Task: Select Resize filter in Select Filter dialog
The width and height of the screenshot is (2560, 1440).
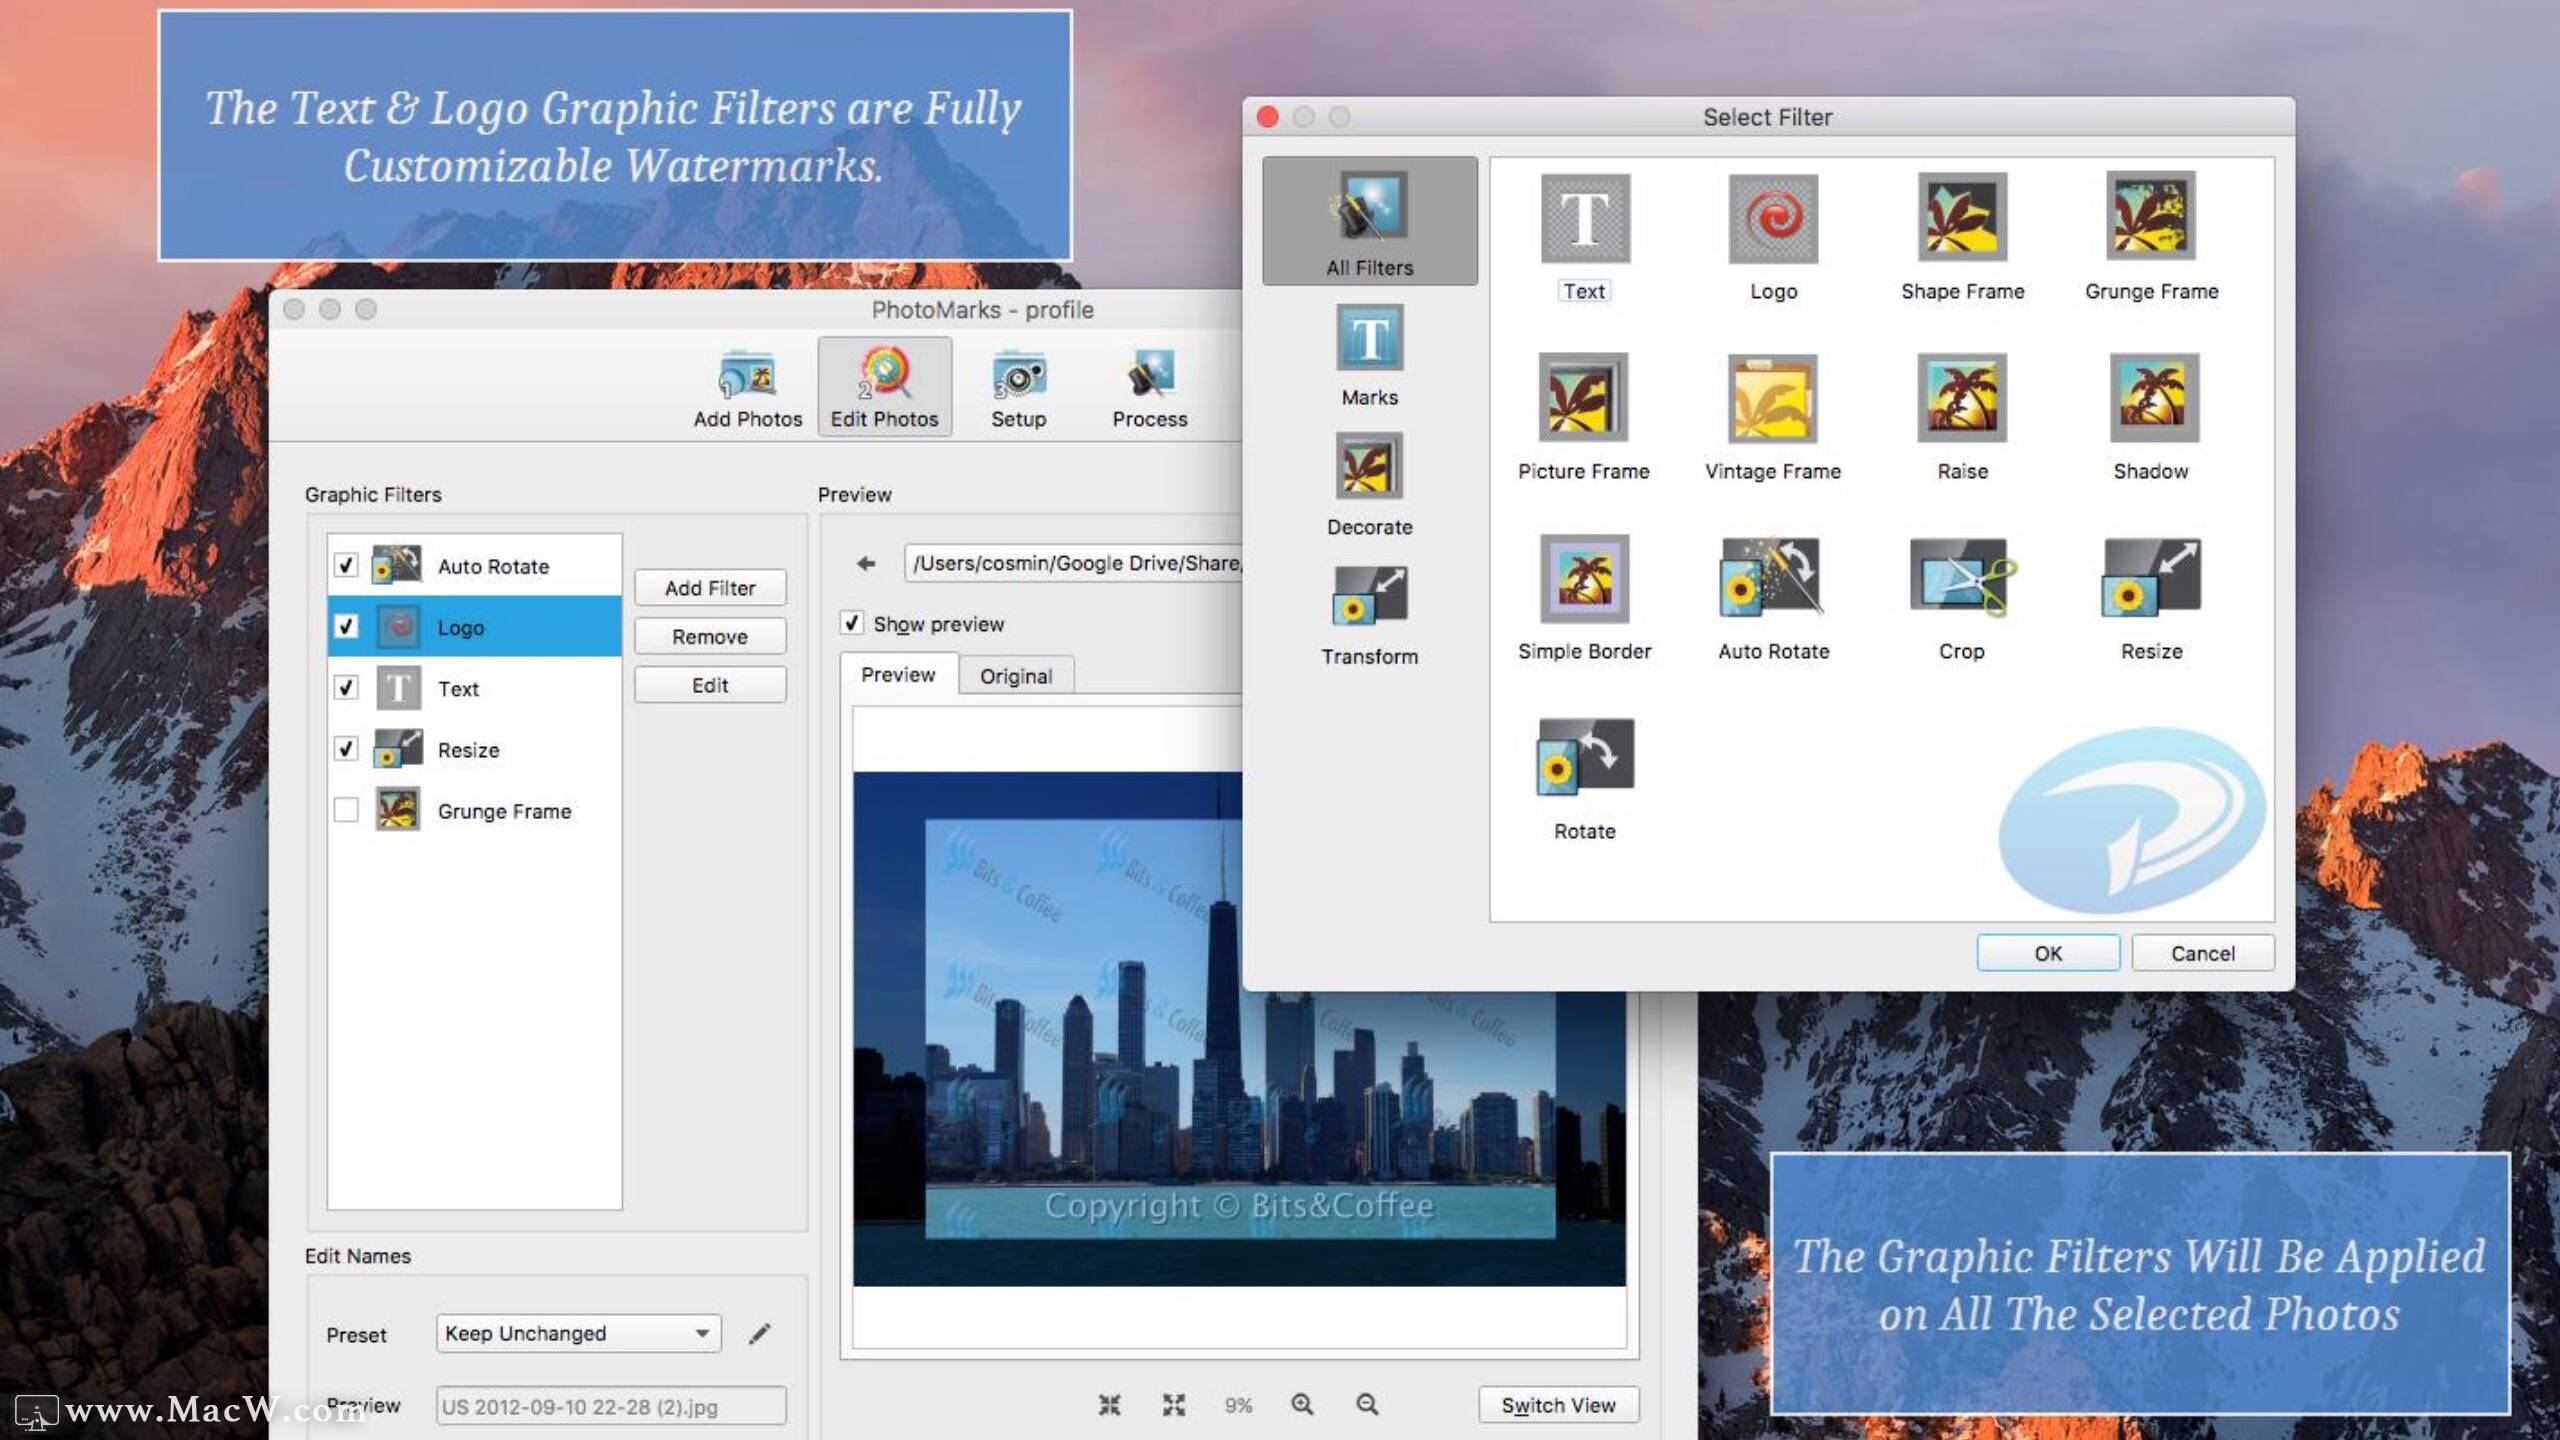Action: pyautogui.click(x=2151, y=579)
